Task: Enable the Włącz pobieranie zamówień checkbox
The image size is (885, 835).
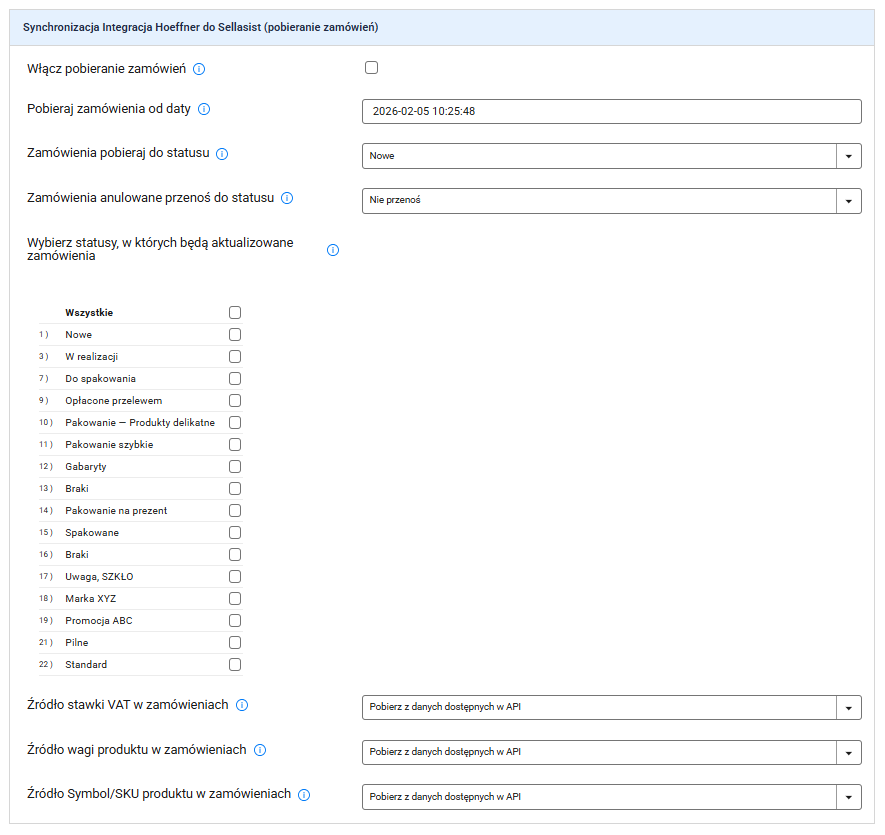Action: [x=371, y=68]
